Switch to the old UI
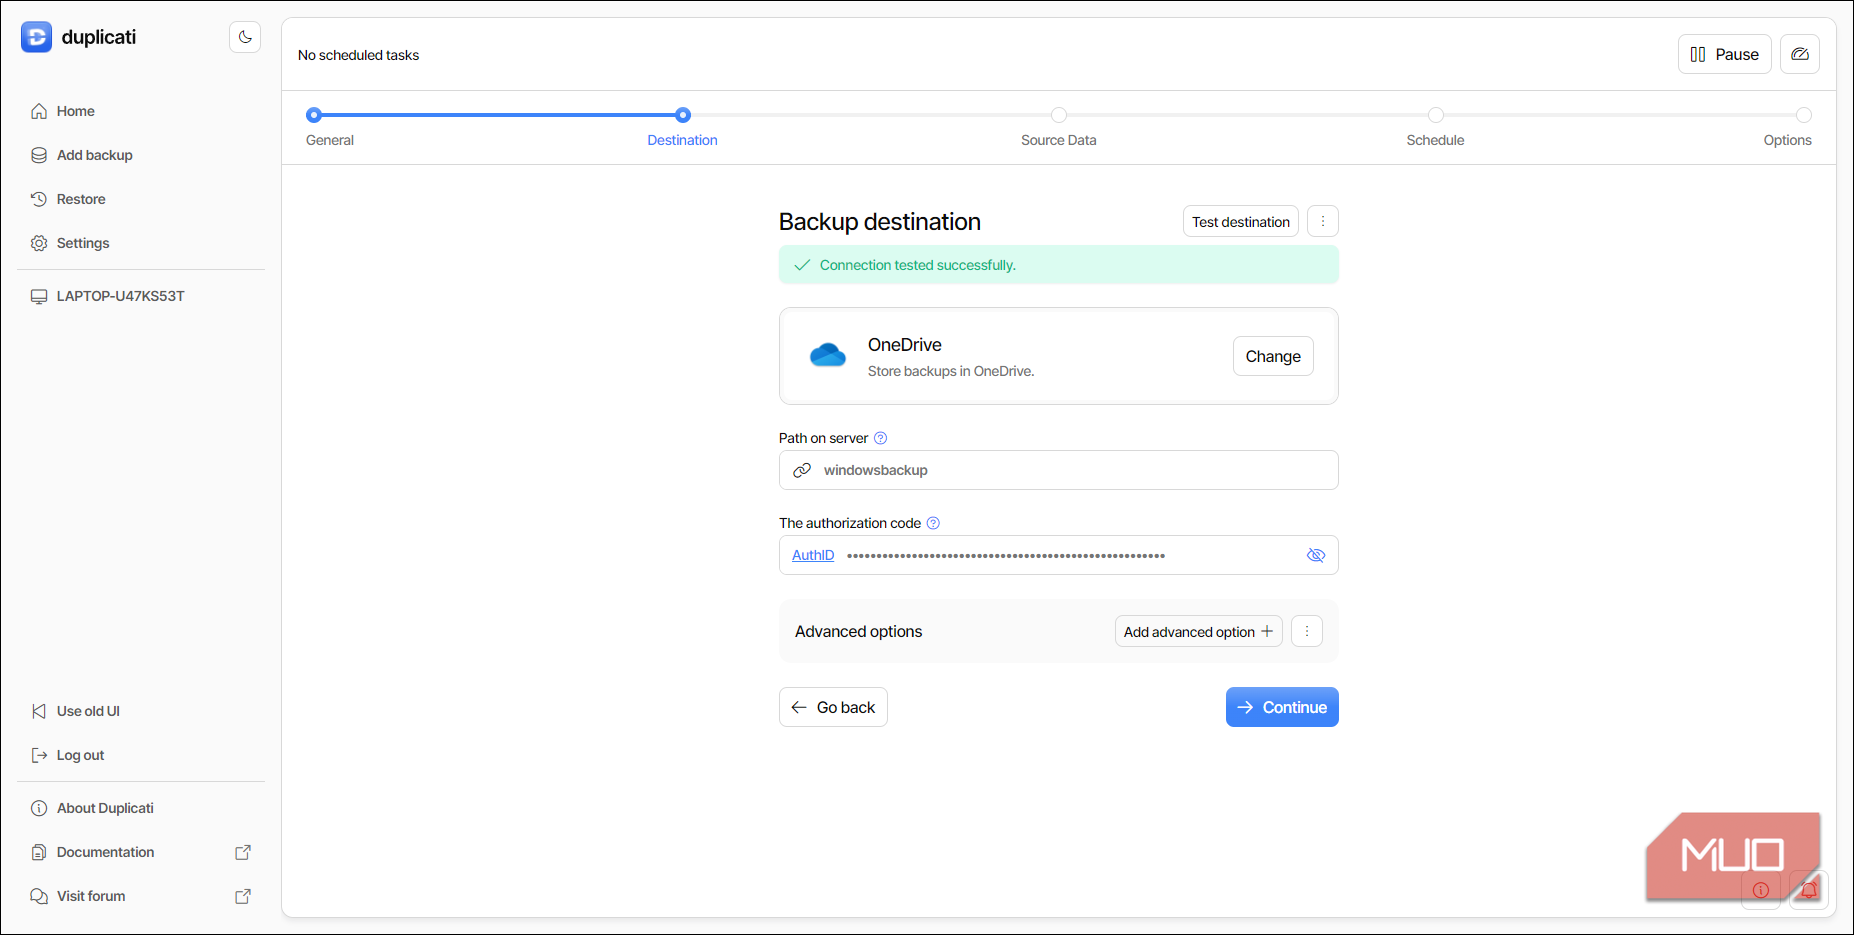Screen dimensions: 1854x935 click(88, 711)
